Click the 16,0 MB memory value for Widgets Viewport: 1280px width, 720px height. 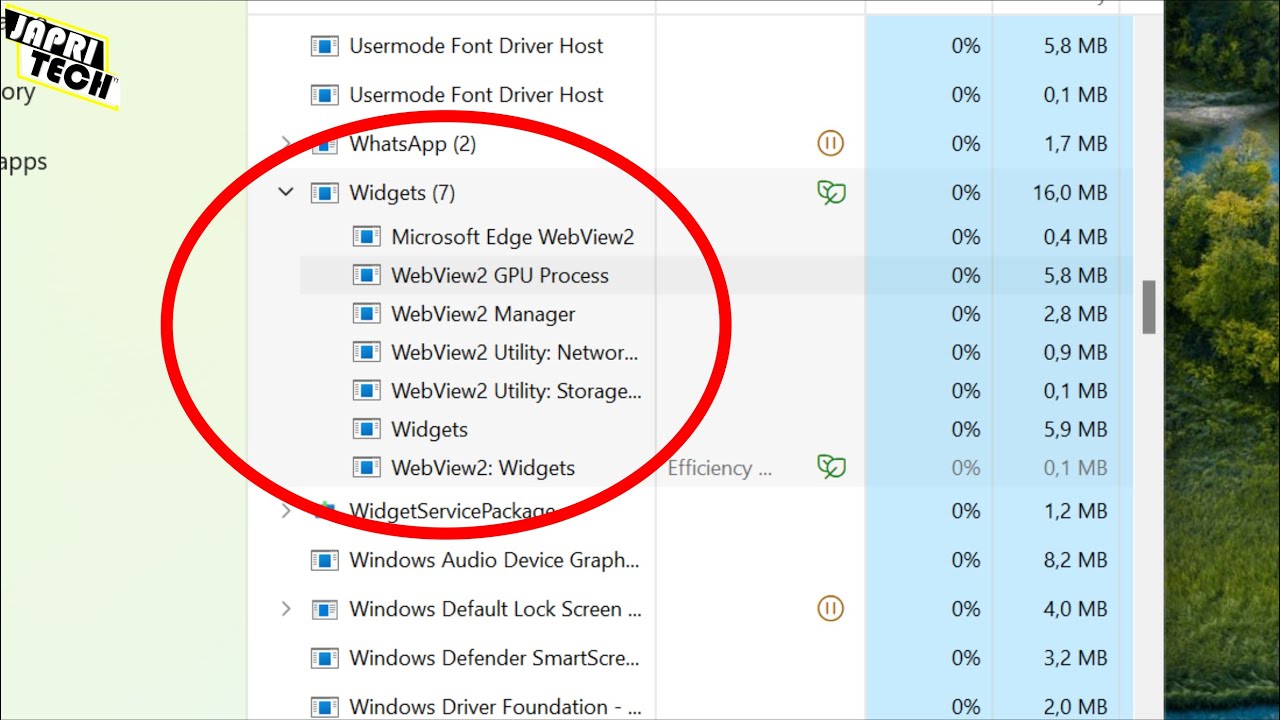tap(1070, 193)
